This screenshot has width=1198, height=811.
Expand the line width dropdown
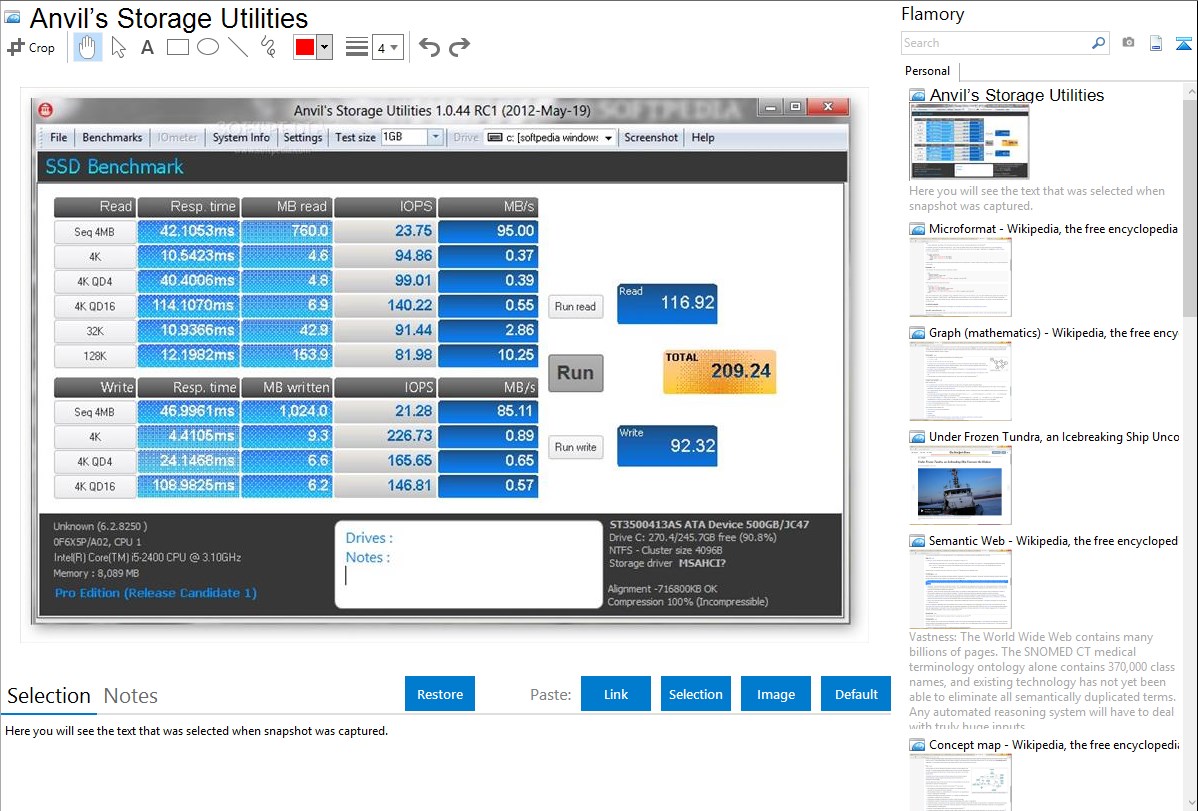(387, 47)
